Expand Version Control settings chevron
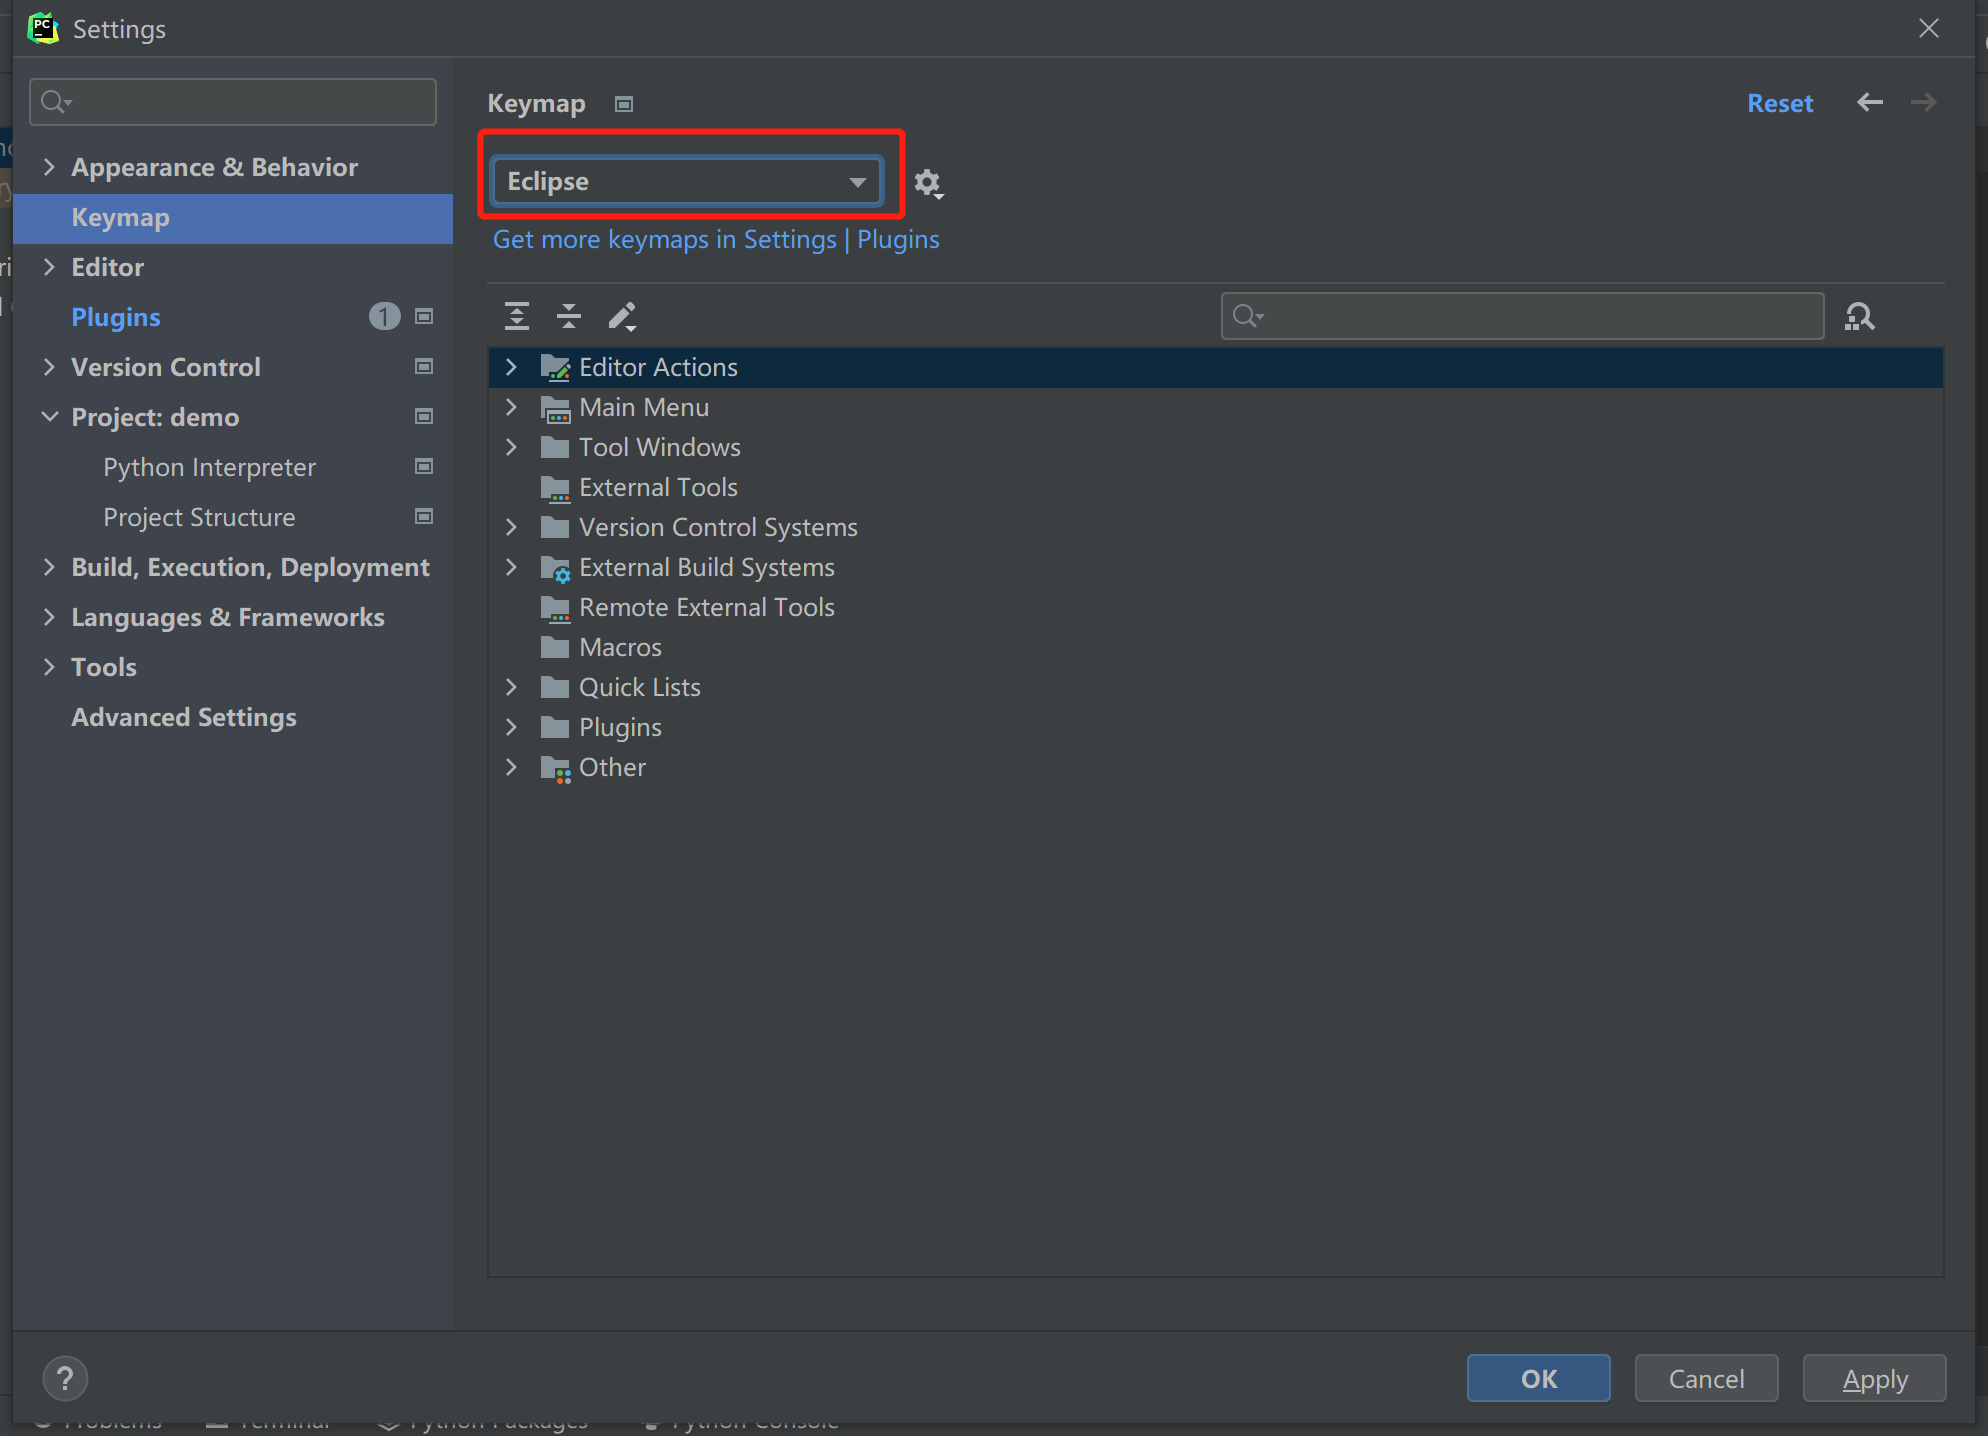The image size is (1988, 1436). point(49,366)
